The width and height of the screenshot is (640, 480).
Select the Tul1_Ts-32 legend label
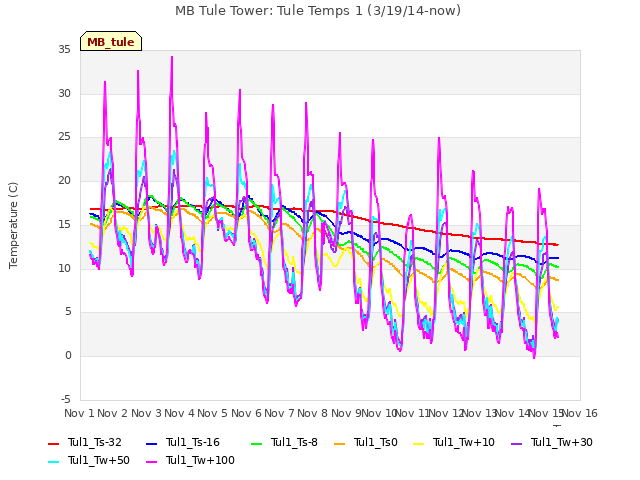(x=95, y=442)
